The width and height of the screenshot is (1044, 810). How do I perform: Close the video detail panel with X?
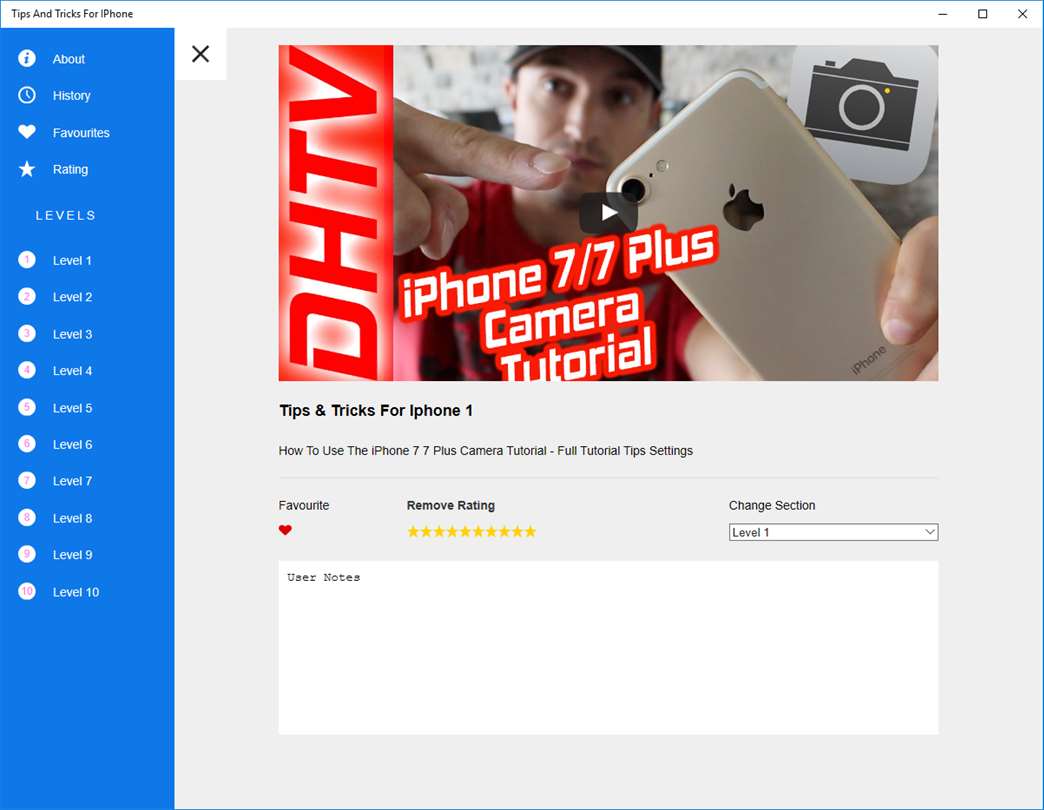click(200, 54)
